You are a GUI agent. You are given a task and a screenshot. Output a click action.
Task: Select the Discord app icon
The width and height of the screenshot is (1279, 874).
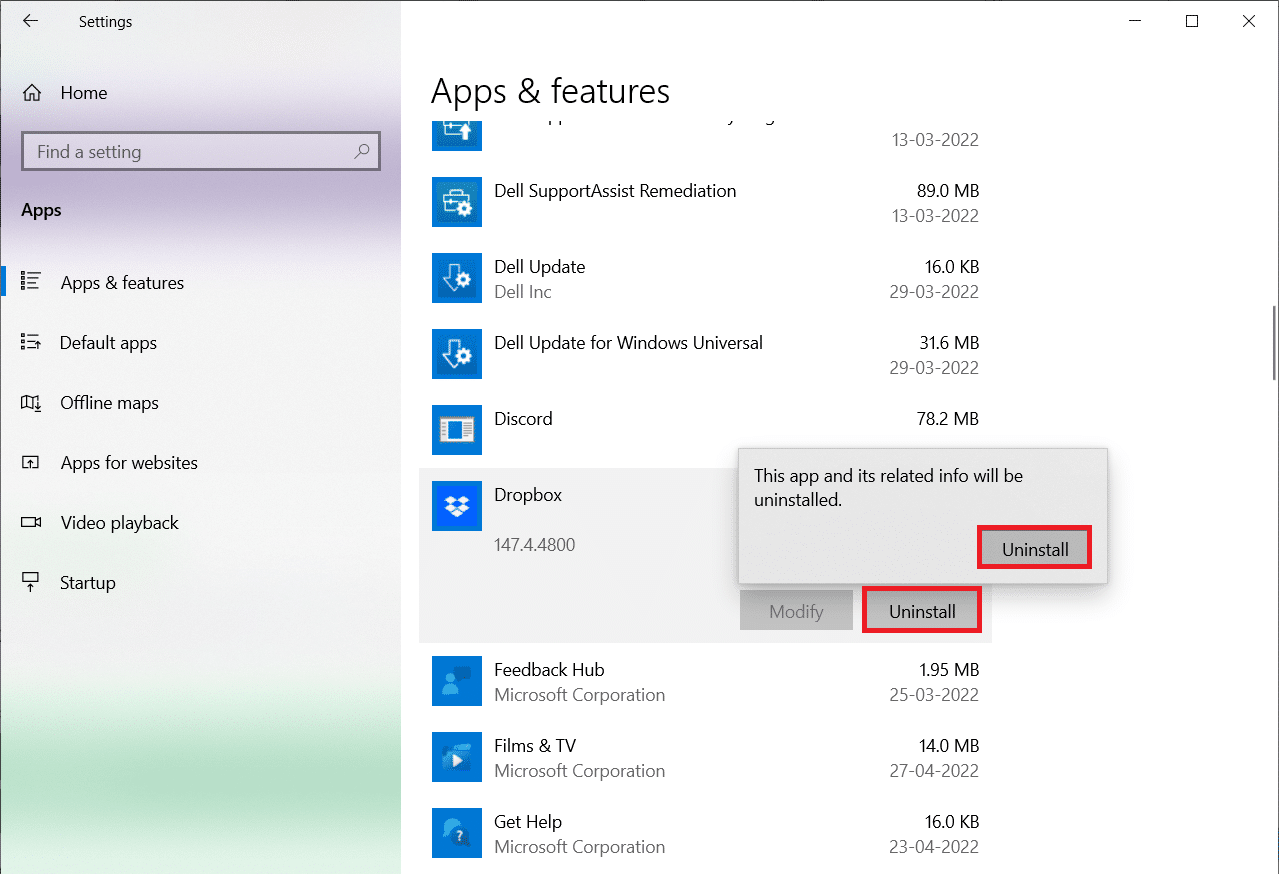(457, 431)
